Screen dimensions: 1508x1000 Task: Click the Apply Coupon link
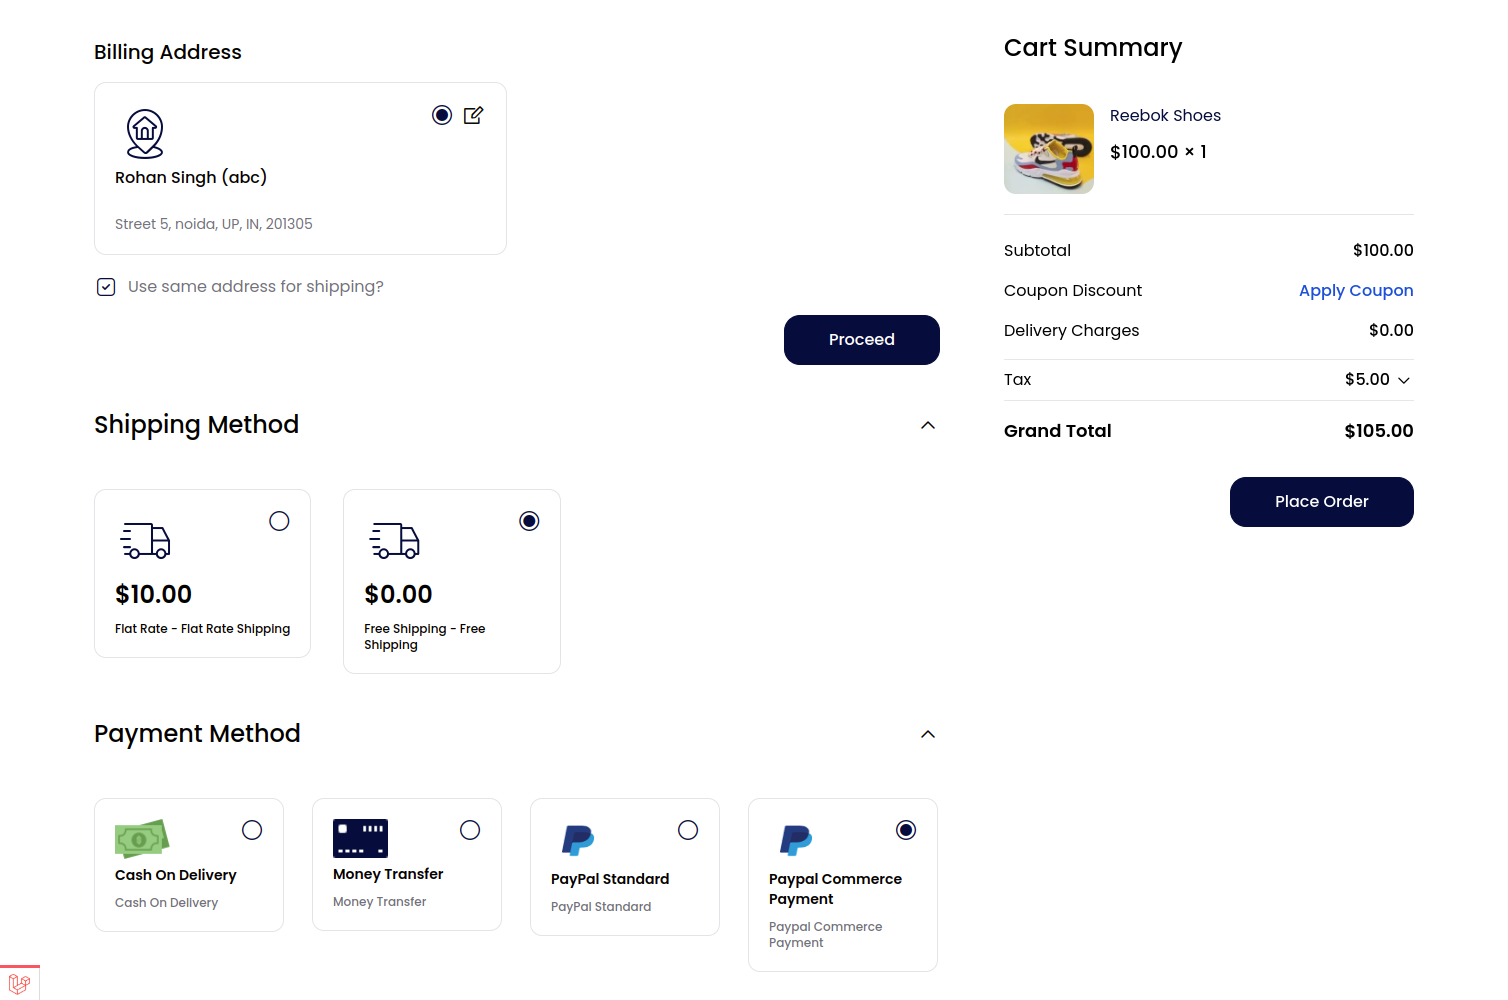click(x=1355, y=290)
